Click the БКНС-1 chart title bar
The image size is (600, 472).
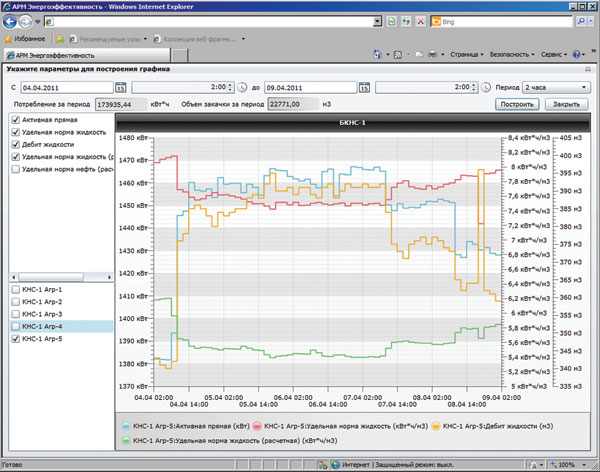point(352,123)
